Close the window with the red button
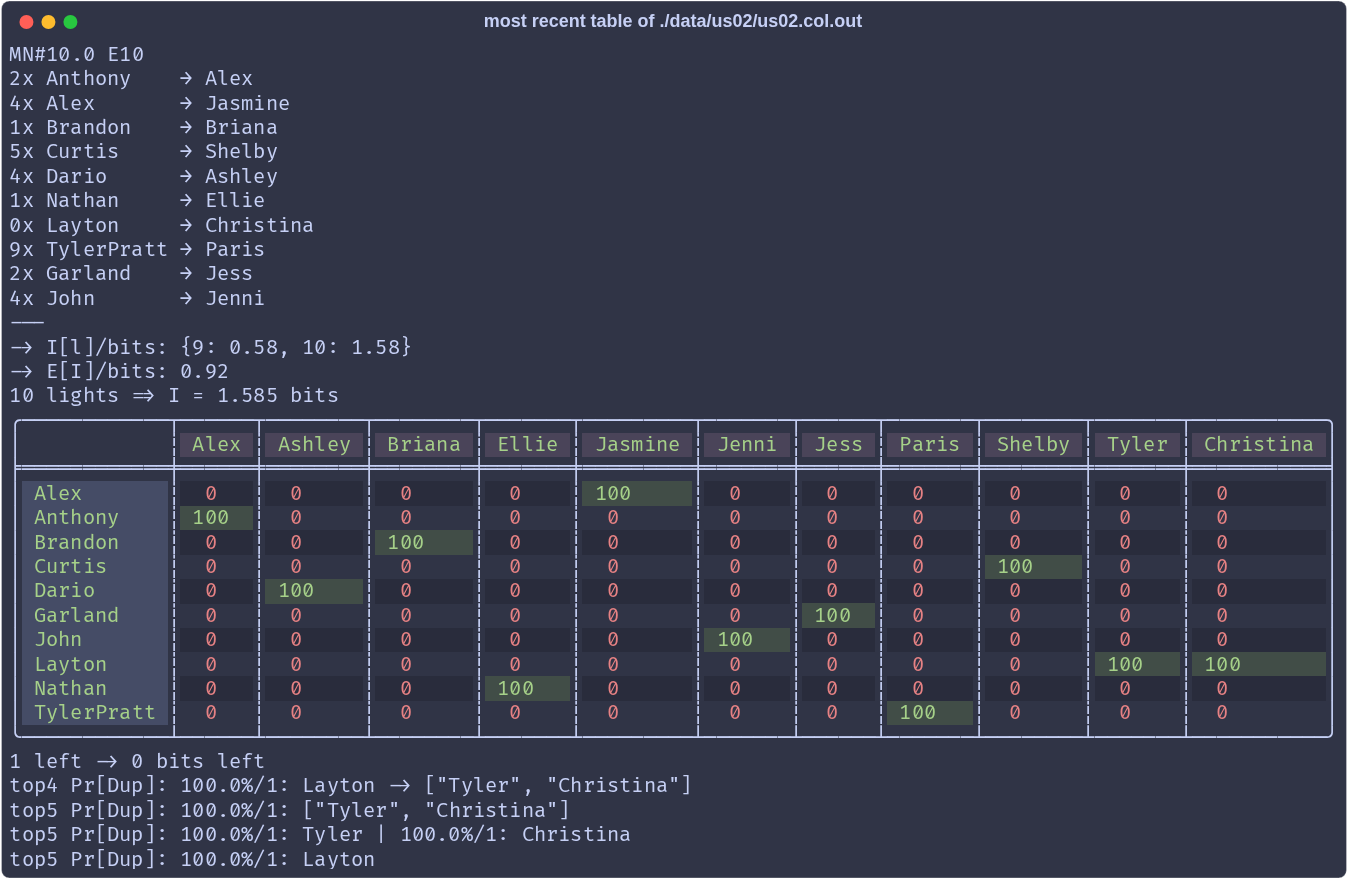 26,22
